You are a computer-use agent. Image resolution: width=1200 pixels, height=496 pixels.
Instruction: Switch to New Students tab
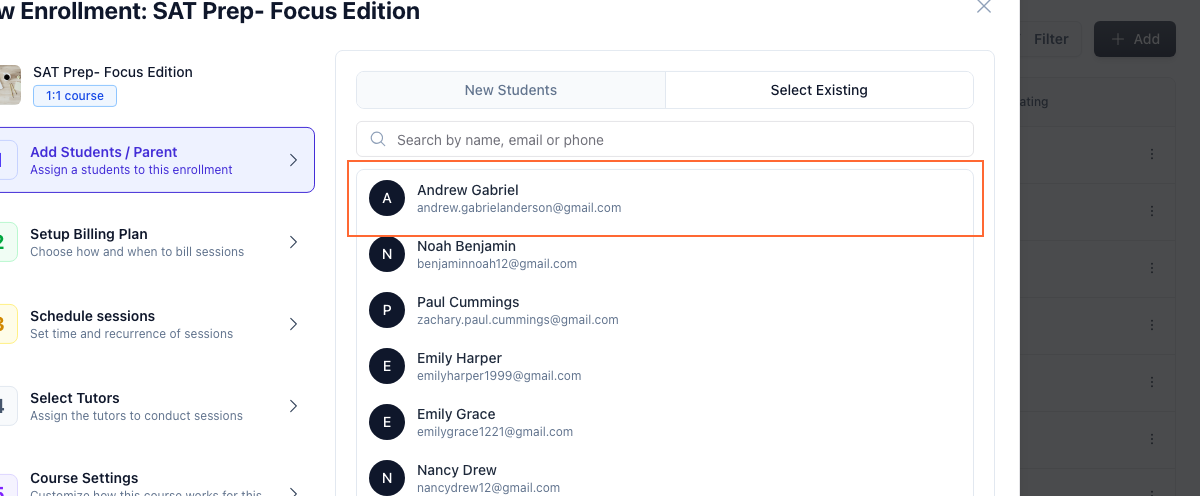click(511, 90)
